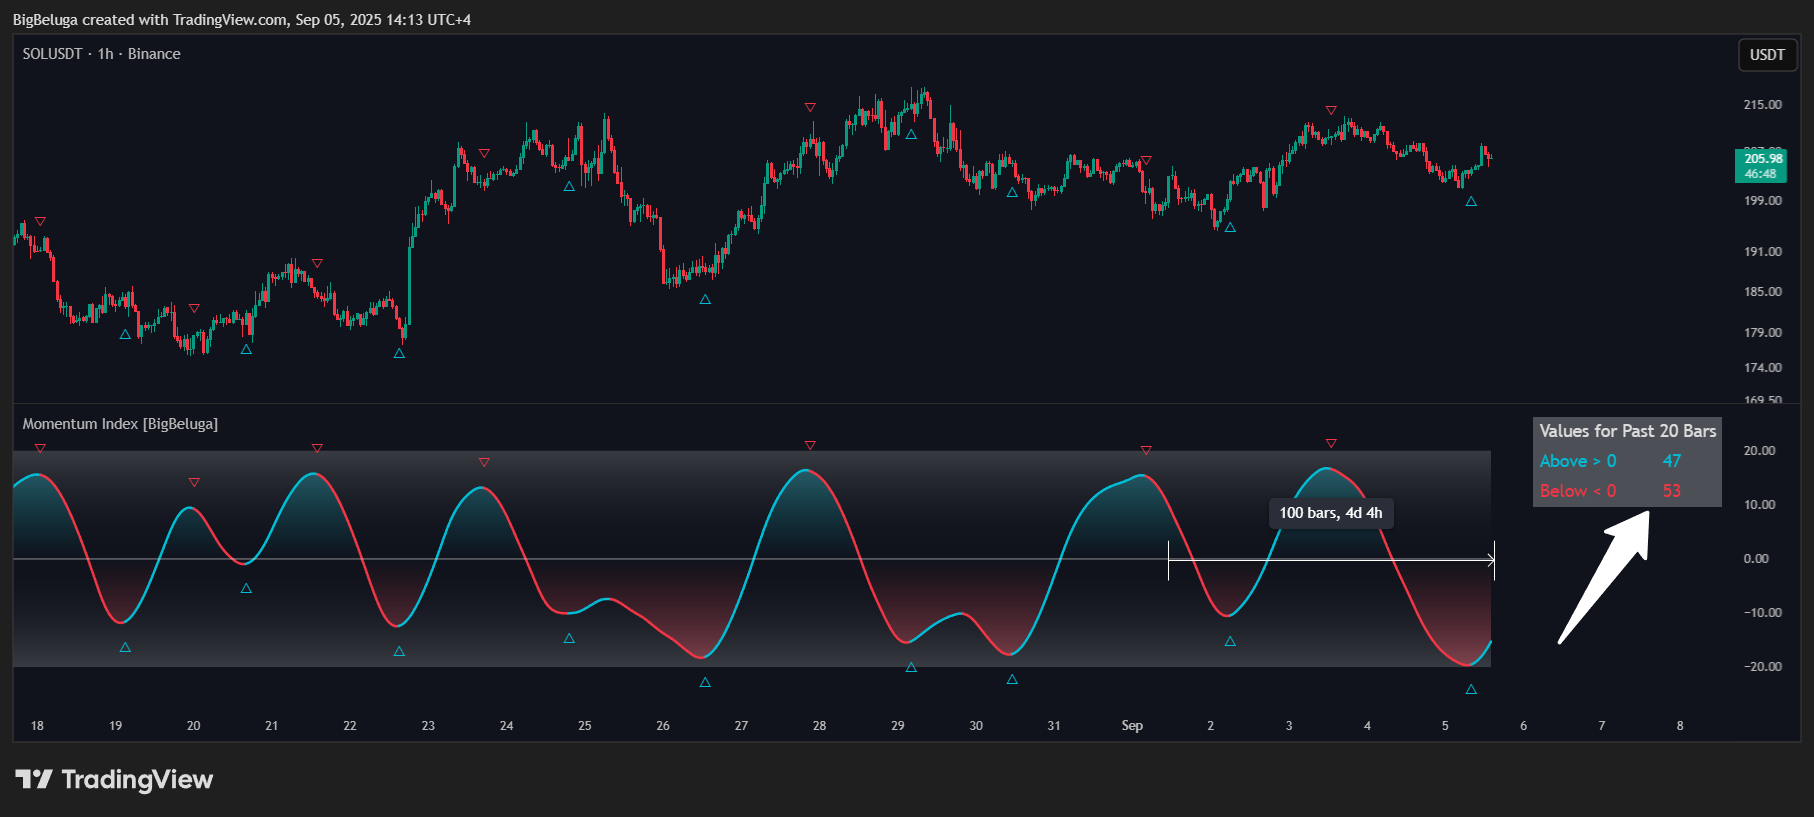Click date 30 on the time axis
The height and width of the screenshot is (817, 1814).
pyautogui.click(x=976, y=726)
